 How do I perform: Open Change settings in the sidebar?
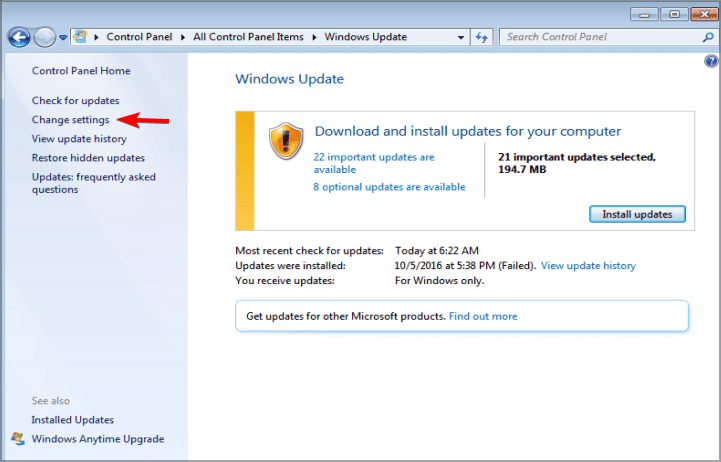pos(70,120)
